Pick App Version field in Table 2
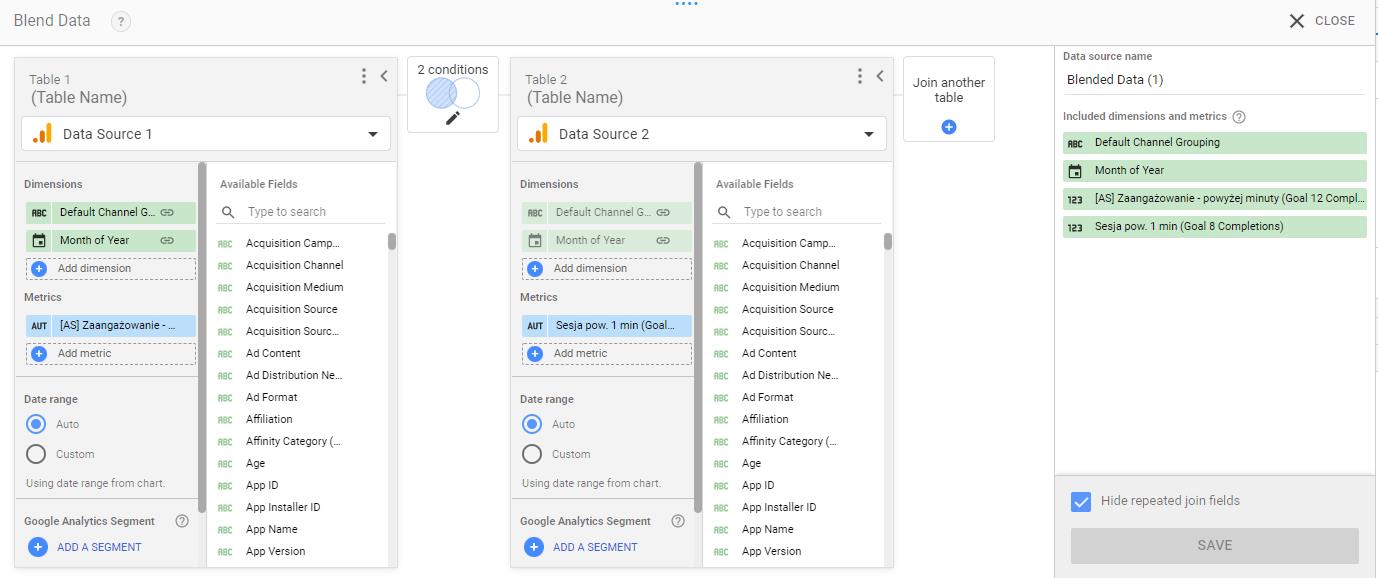 (771, 551)
